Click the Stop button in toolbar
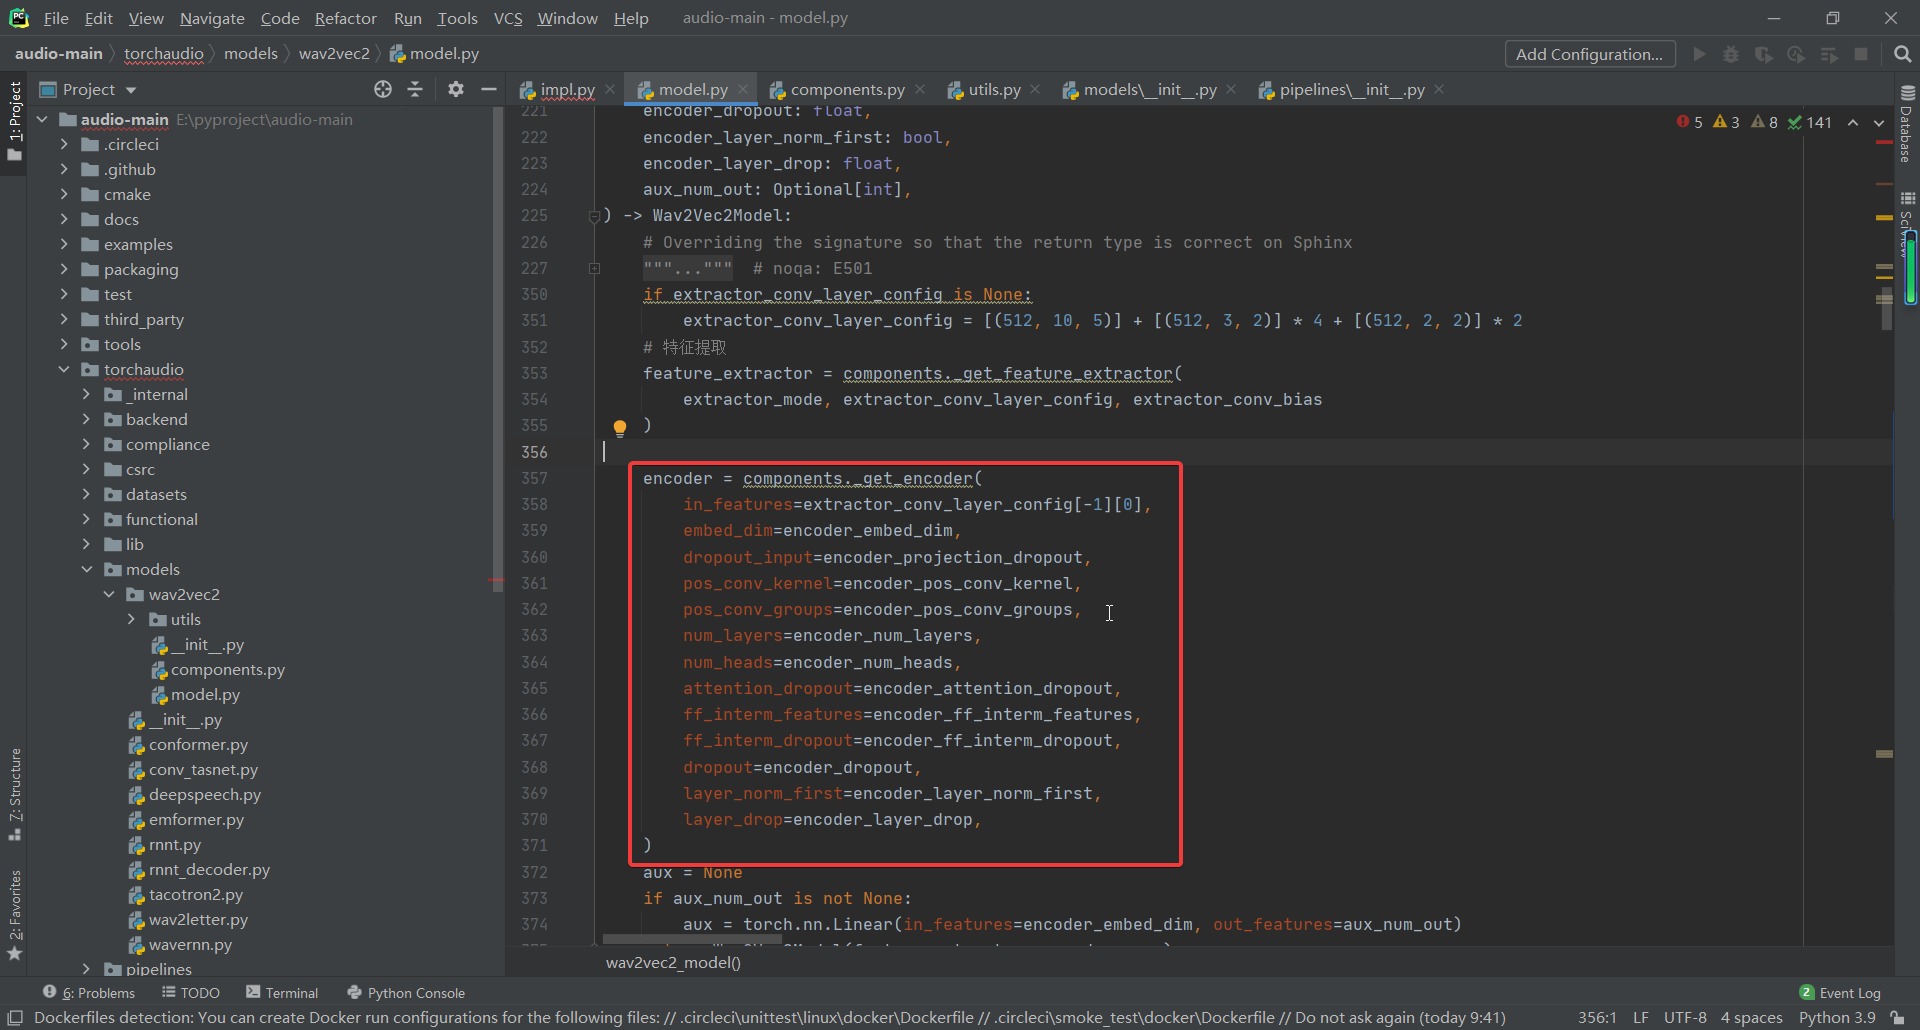The height and width of the screenshot is (1030, 1920). [1861, 54]
